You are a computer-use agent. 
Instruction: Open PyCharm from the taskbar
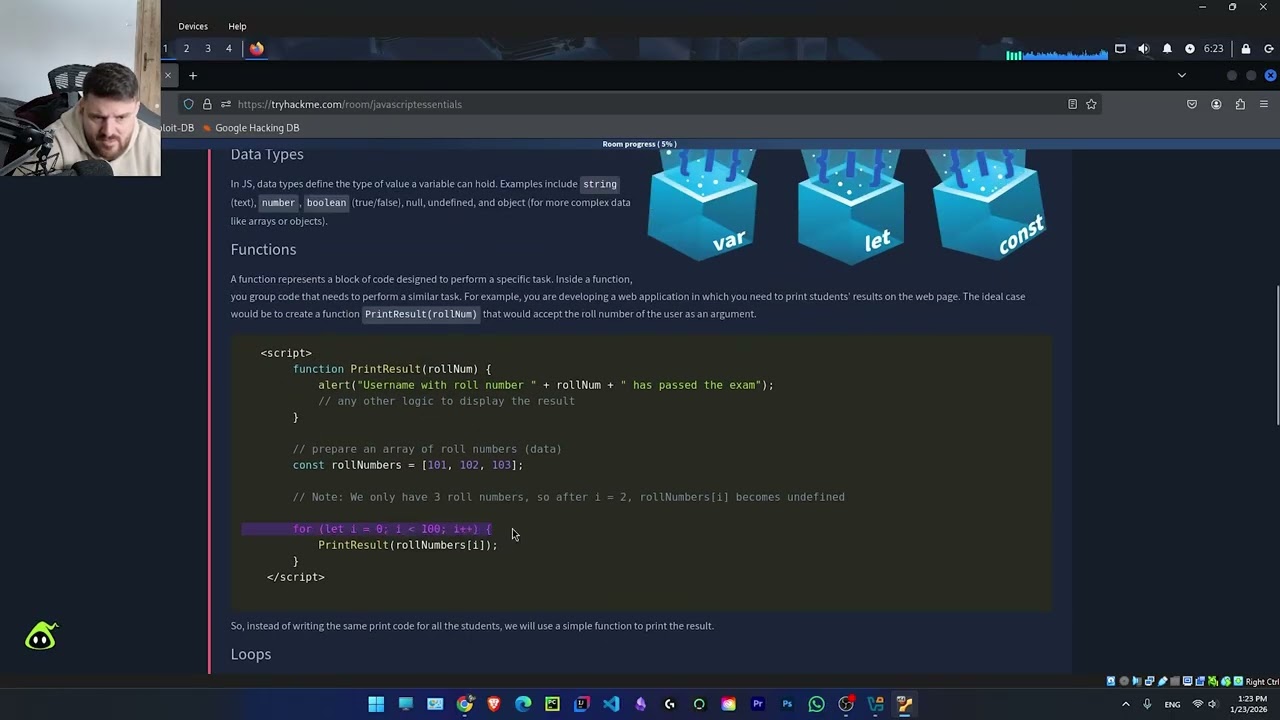552,704
